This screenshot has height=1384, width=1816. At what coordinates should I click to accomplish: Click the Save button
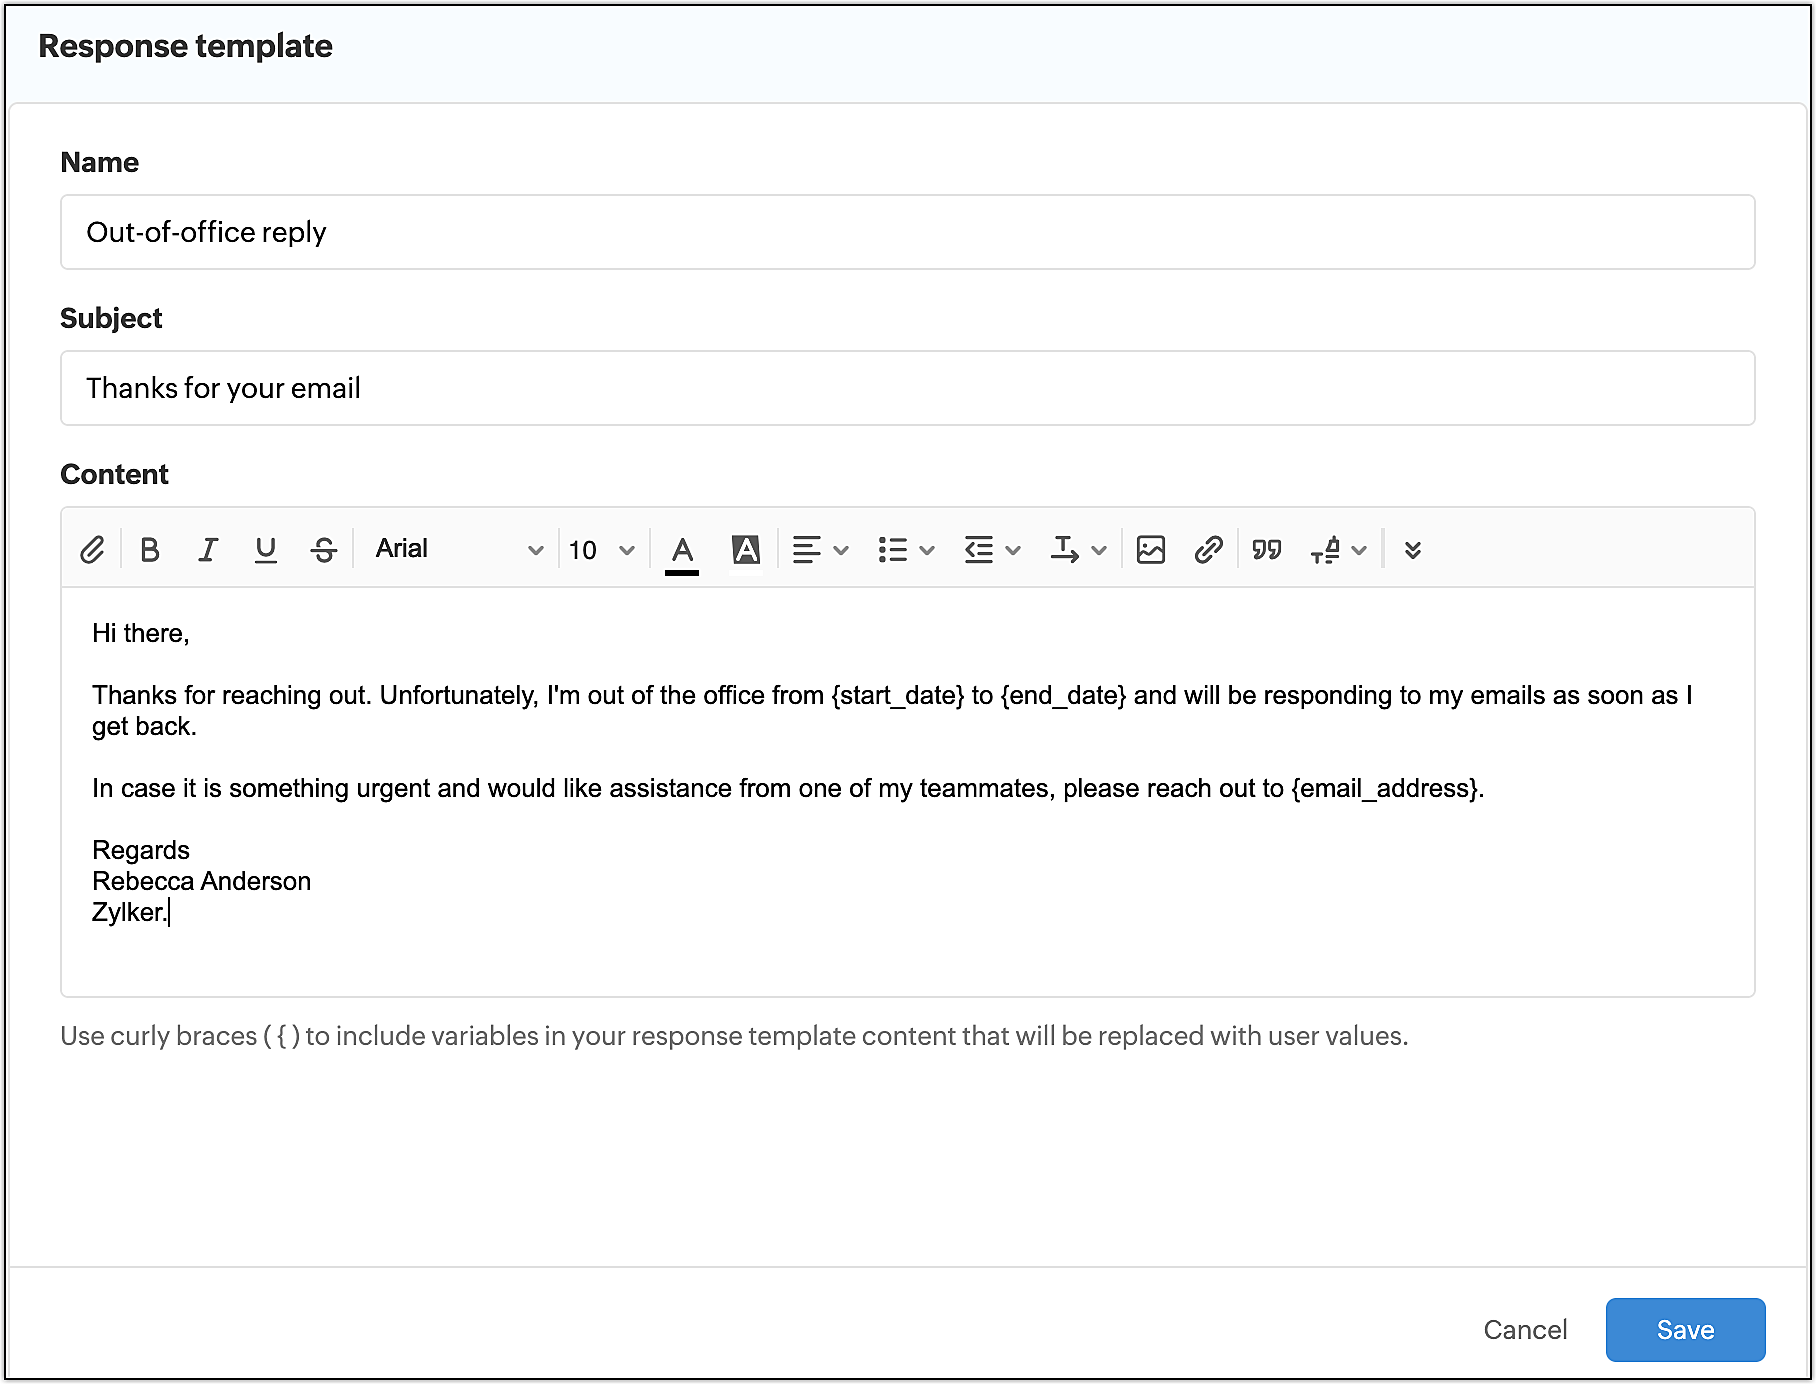tap(1685, 1329)
